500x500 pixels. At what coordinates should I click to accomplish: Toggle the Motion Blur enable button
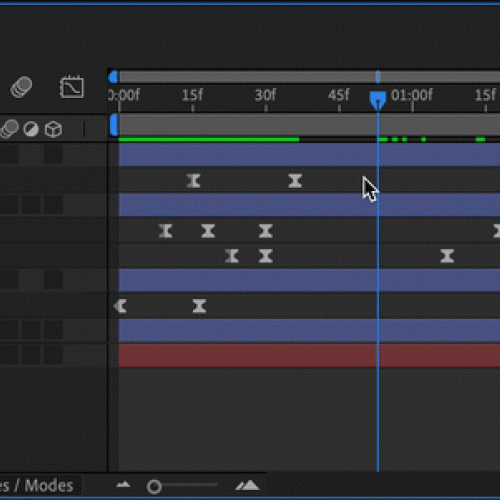click(21, 87)
